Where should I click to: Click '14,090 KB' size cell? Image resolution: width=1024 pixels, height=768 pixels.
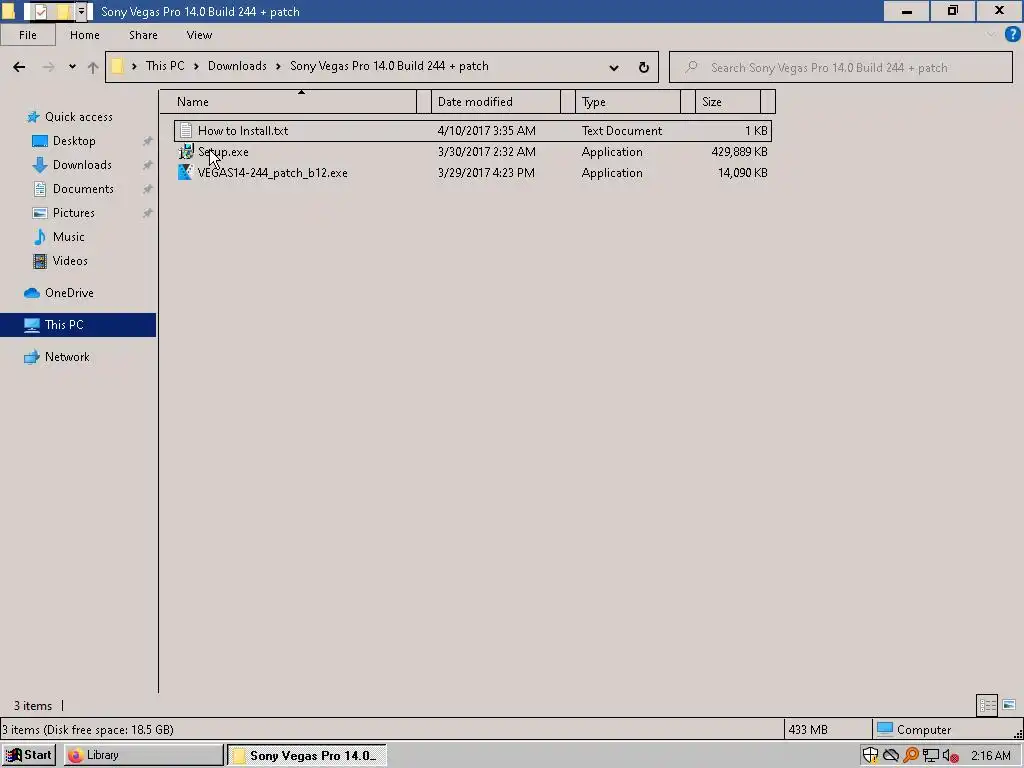click(x=742, y=172)
